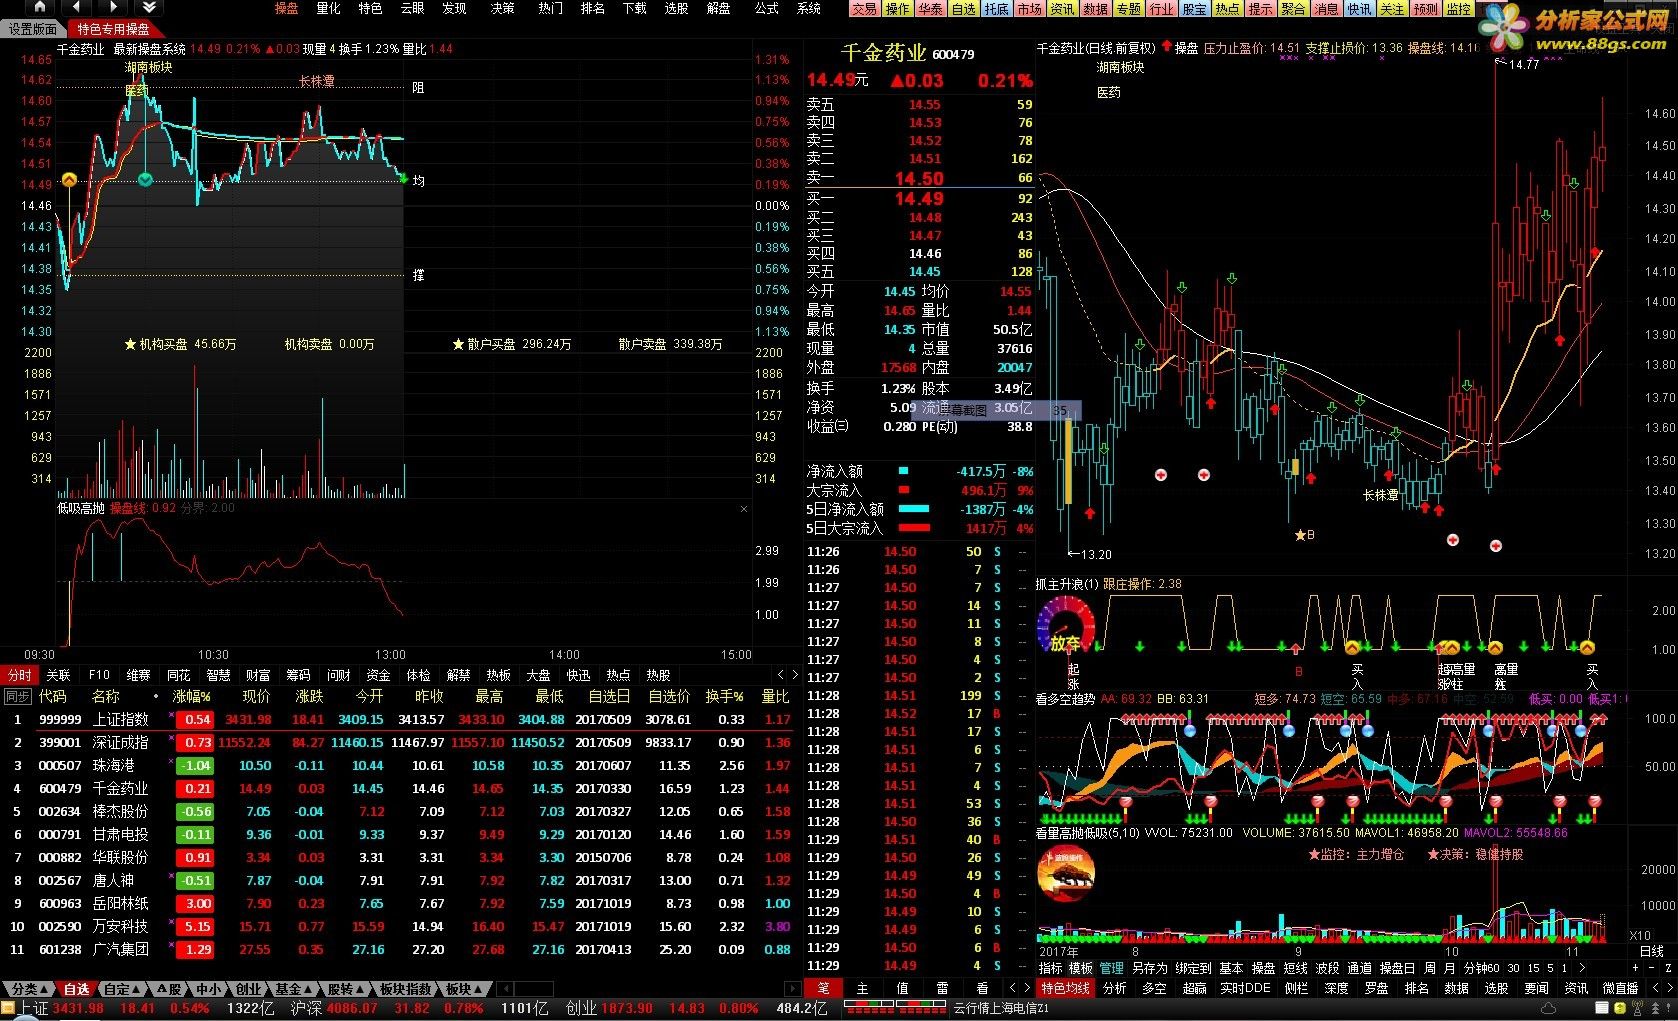
Task: Sort the list by 换手% column
Action: (724, 696)
